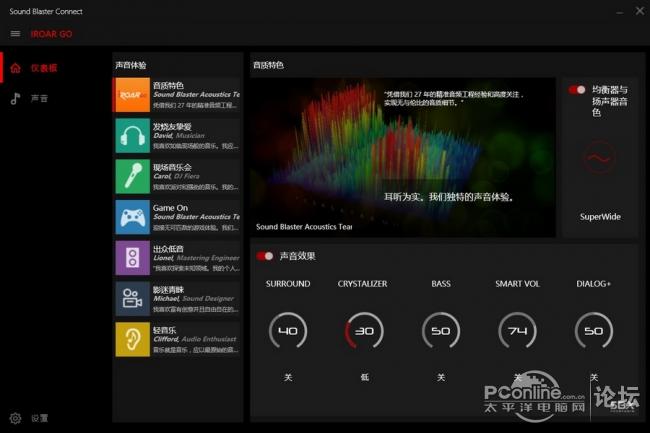Viewport: 650px width, 433px height.
Task: Open the 仪表板 dashboard tab
Action: (x=44, y=68)
